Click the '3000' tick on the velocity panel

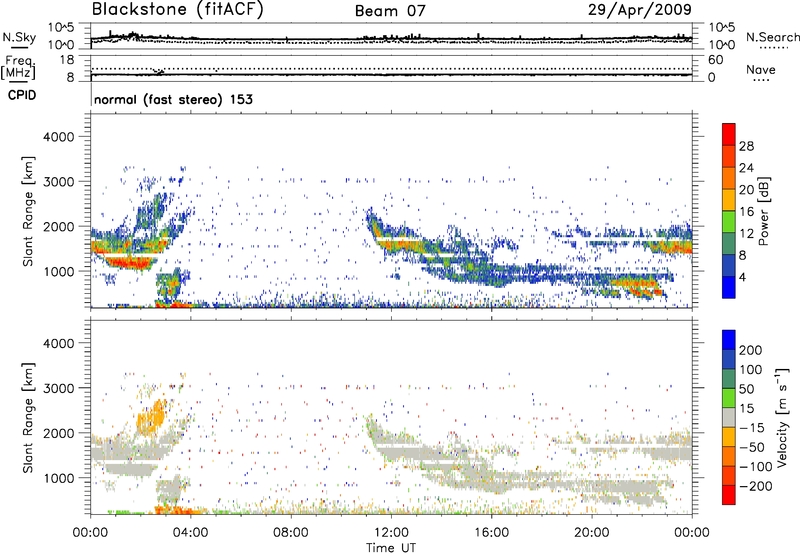[x=58, y=388]
